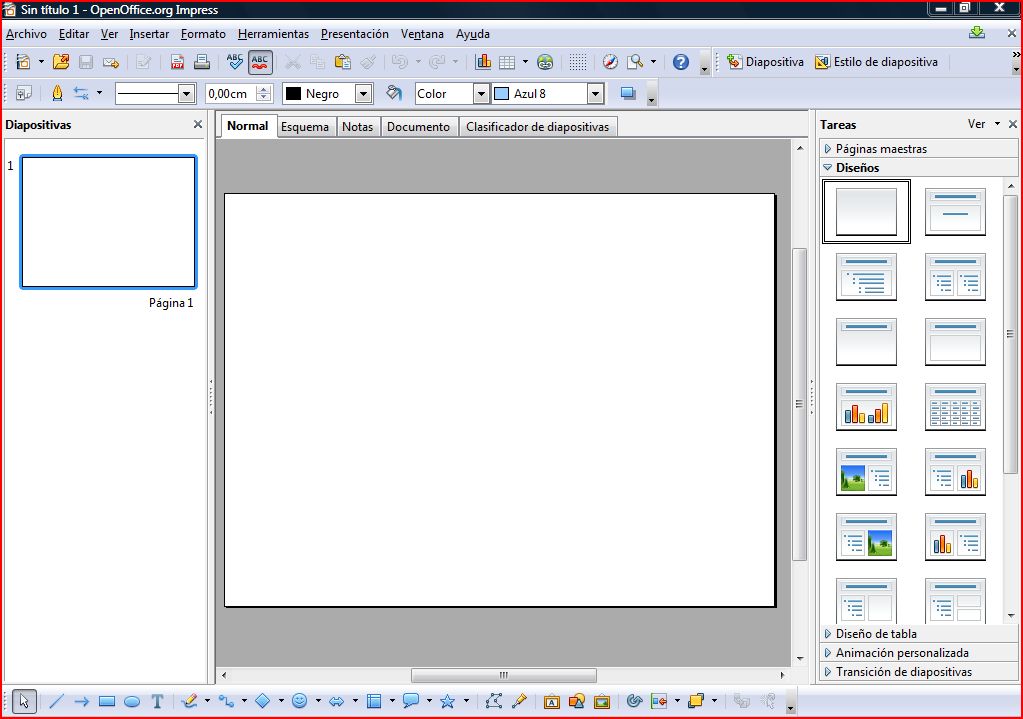Image resolution: width=1023 pixels, height=719 pixels.
Task: Switch to the Notas view tab
Action: pos(358,127)
